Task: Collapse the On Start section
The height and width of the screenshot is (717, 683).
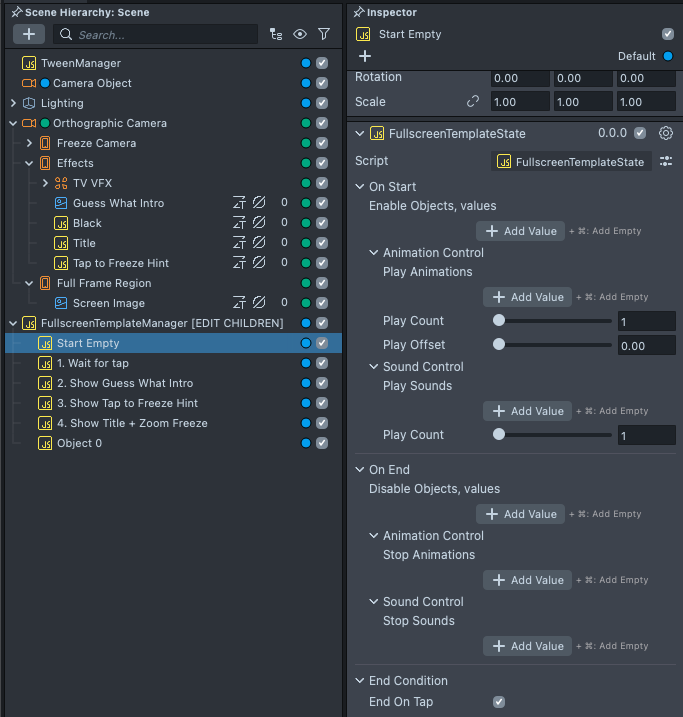Action: (x=360, y=187)
